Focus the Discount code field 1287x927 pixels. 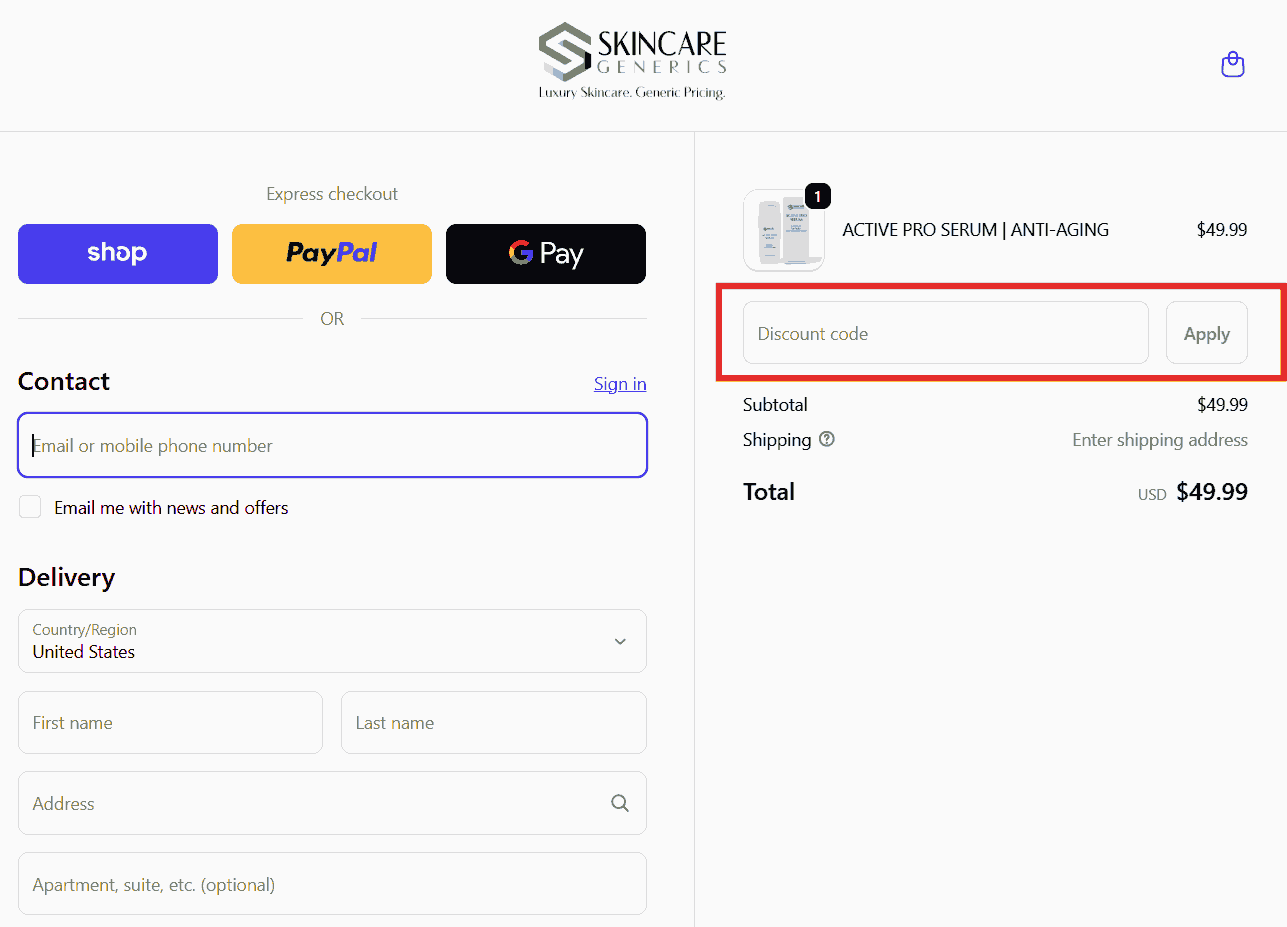pyautogui.click(x=945, y=333)
